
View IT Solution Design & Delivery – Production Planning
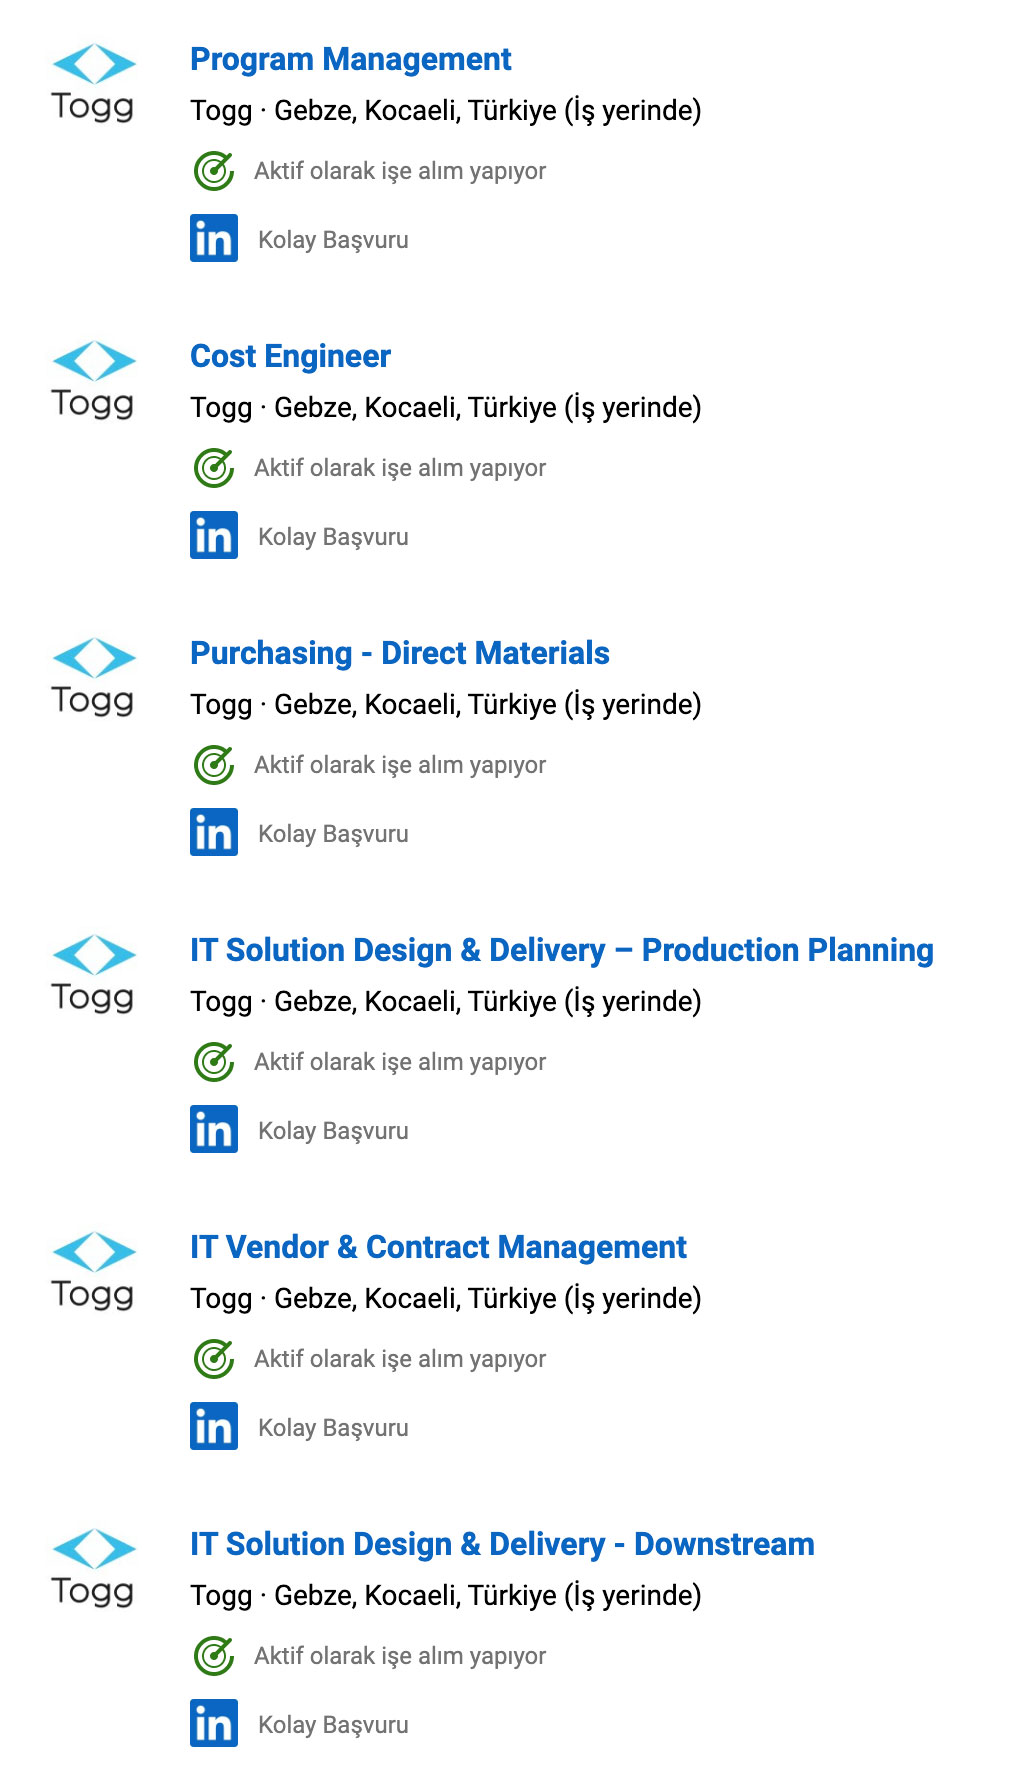click(561, 951)
